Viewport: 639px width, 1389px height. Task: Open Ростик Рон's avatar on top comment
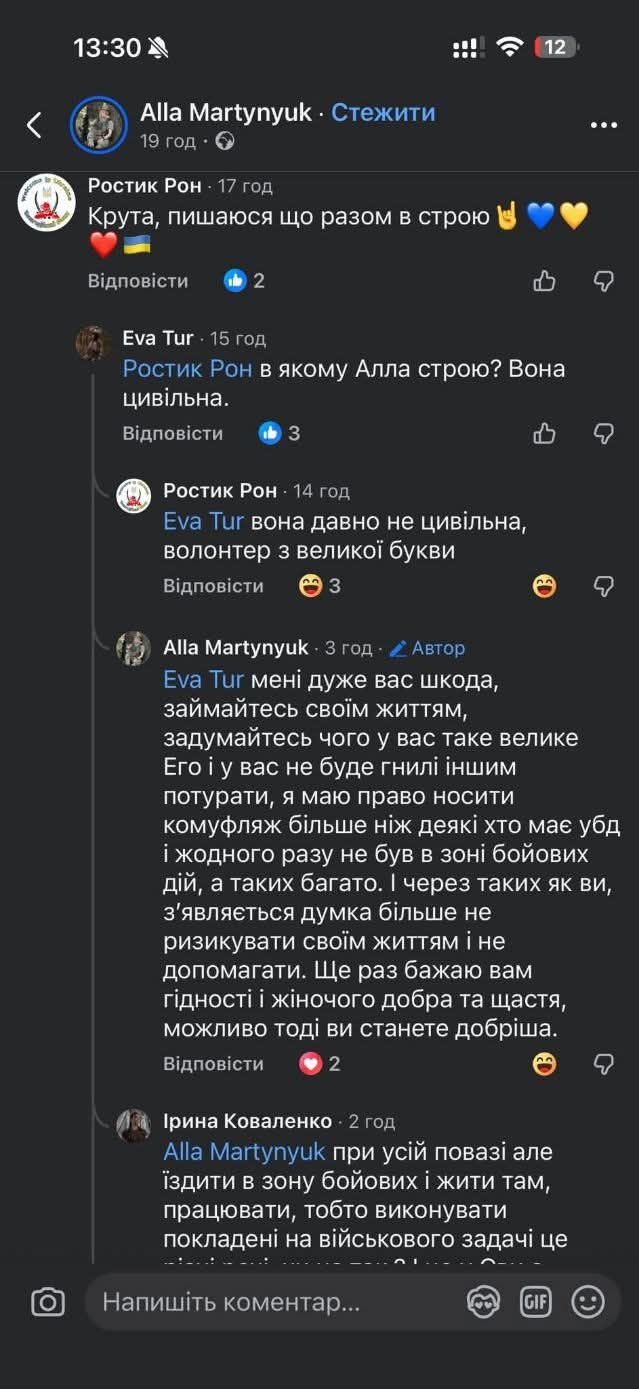click(47, 203)
